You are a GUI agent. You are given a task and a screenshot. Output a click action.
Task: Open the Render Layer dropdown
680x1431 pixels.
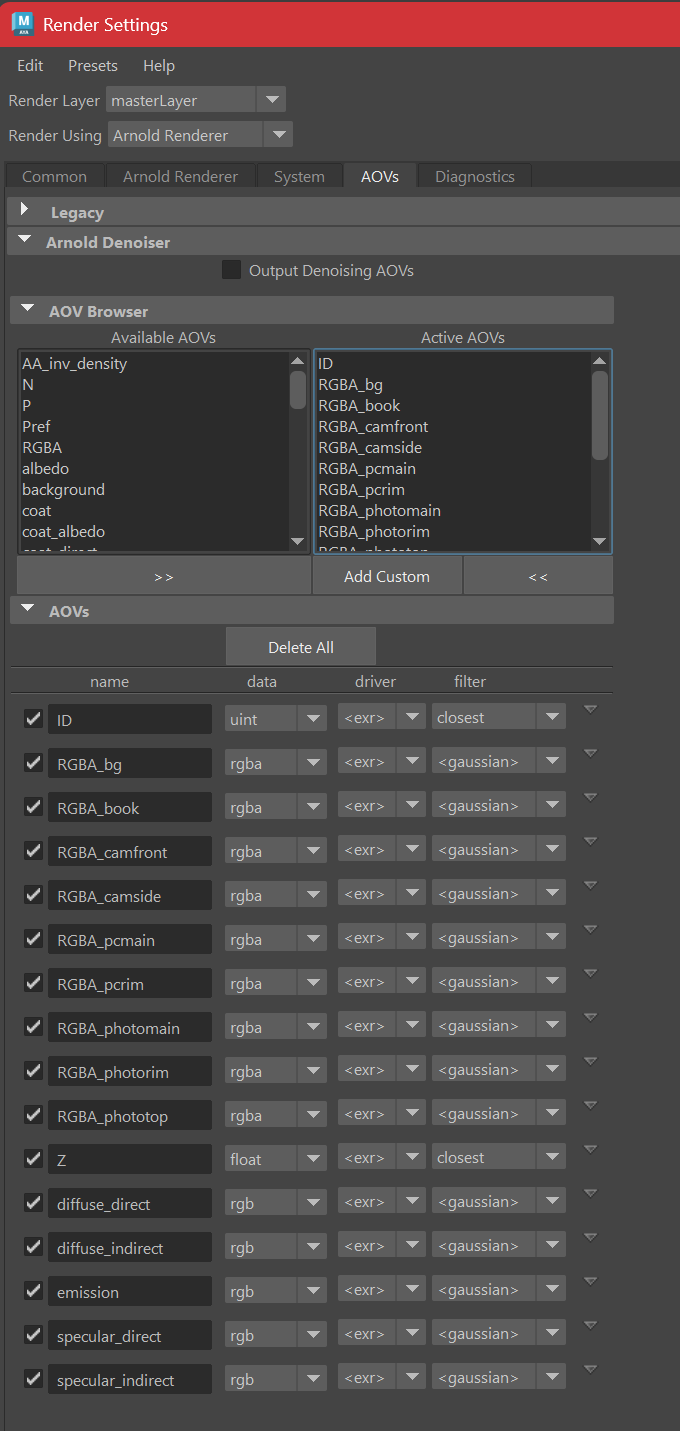click(196, 100)
